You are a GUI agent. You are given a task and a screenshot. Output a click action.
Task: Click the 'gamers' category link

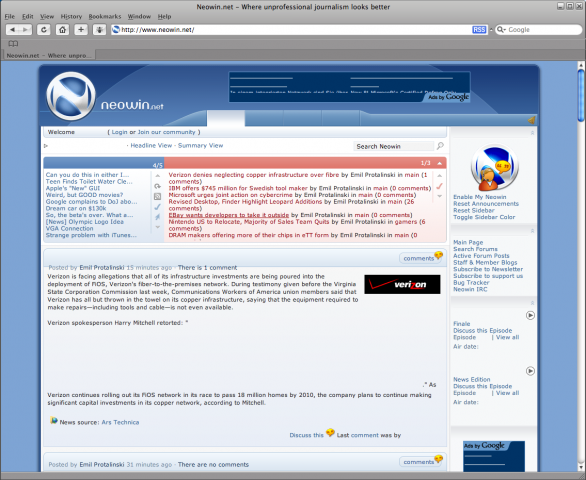tap(405, 222)
